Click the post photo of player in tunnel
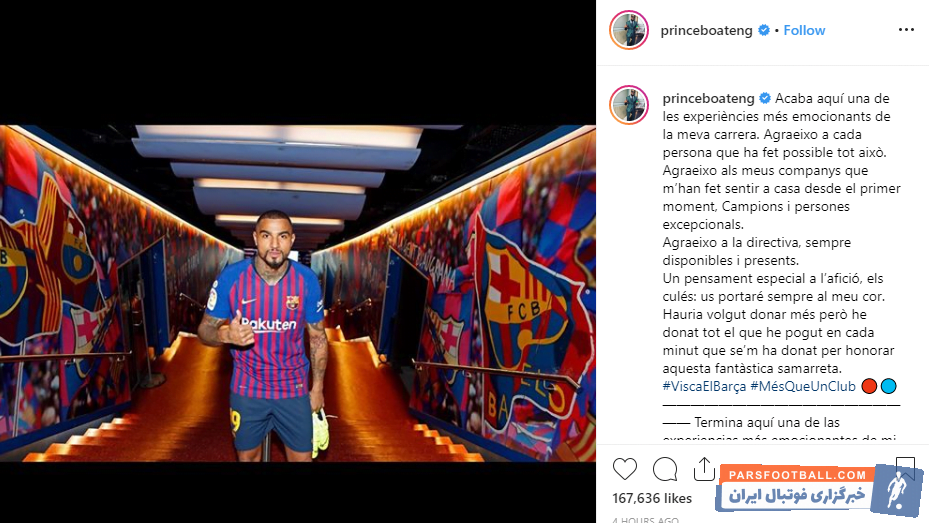 coord(297,293)
